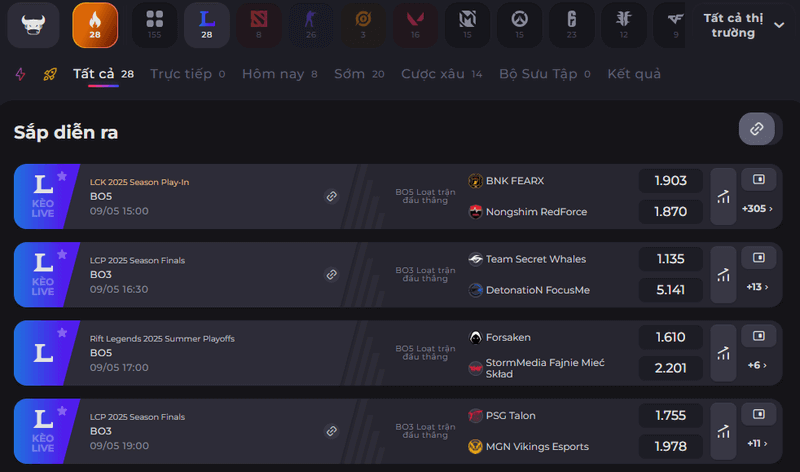This screenshot has width=800, height=472.
Task: Toggle favorite star on Forsaken match
Action: pos(62,332)
